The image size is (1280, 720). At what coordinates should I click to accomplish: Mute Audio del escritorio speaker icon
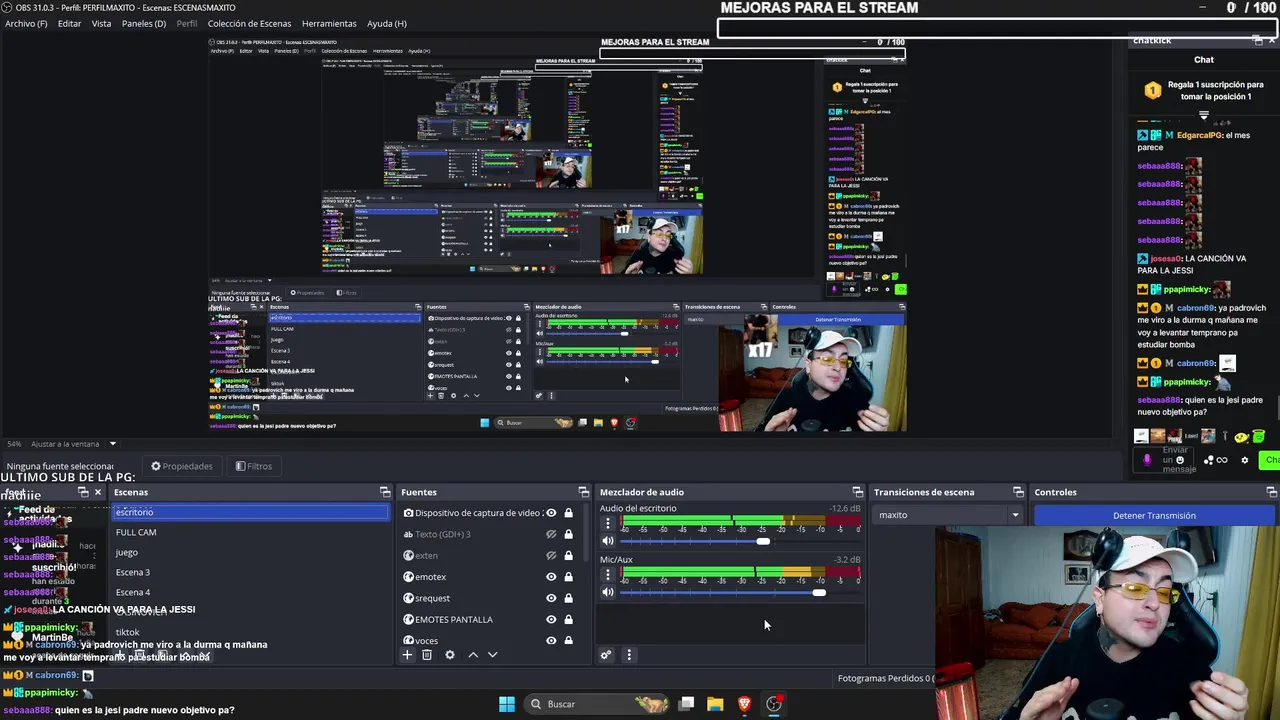pyautogui.click(x=607, y=541)
